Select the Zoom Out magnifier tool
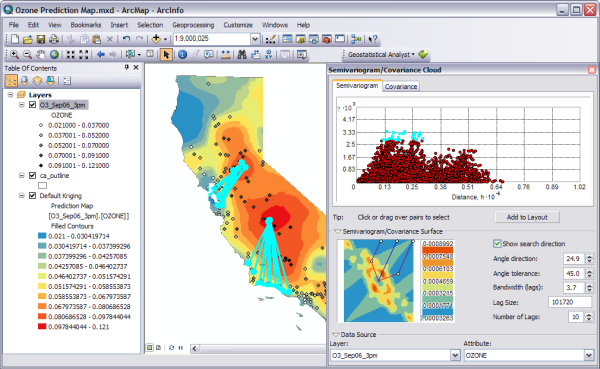Image resolution: width=600 pixels, height=369 pixels. click(28, 55)
